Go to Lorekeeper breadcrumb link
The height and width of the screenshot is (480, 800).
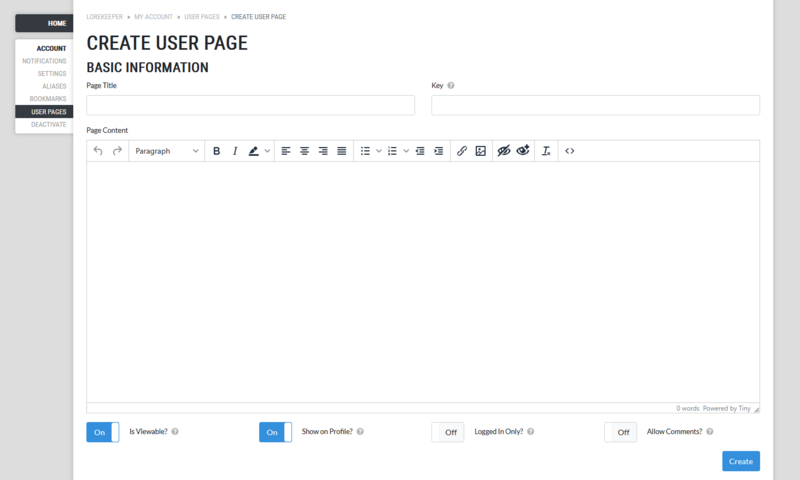coord(105,17)
